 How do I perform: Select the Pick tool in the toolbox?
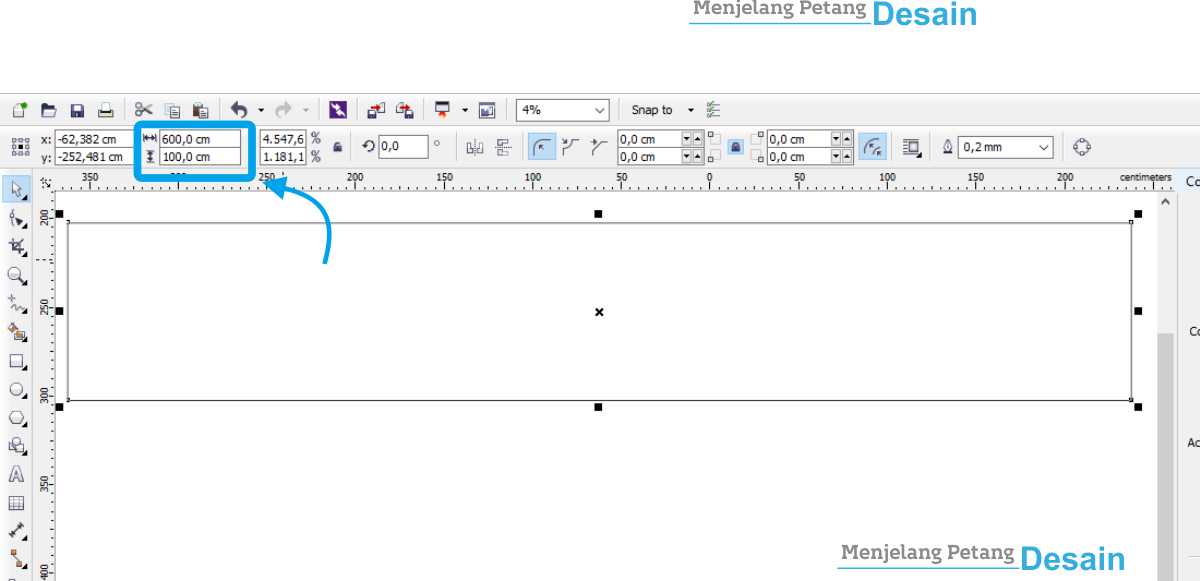16,190
